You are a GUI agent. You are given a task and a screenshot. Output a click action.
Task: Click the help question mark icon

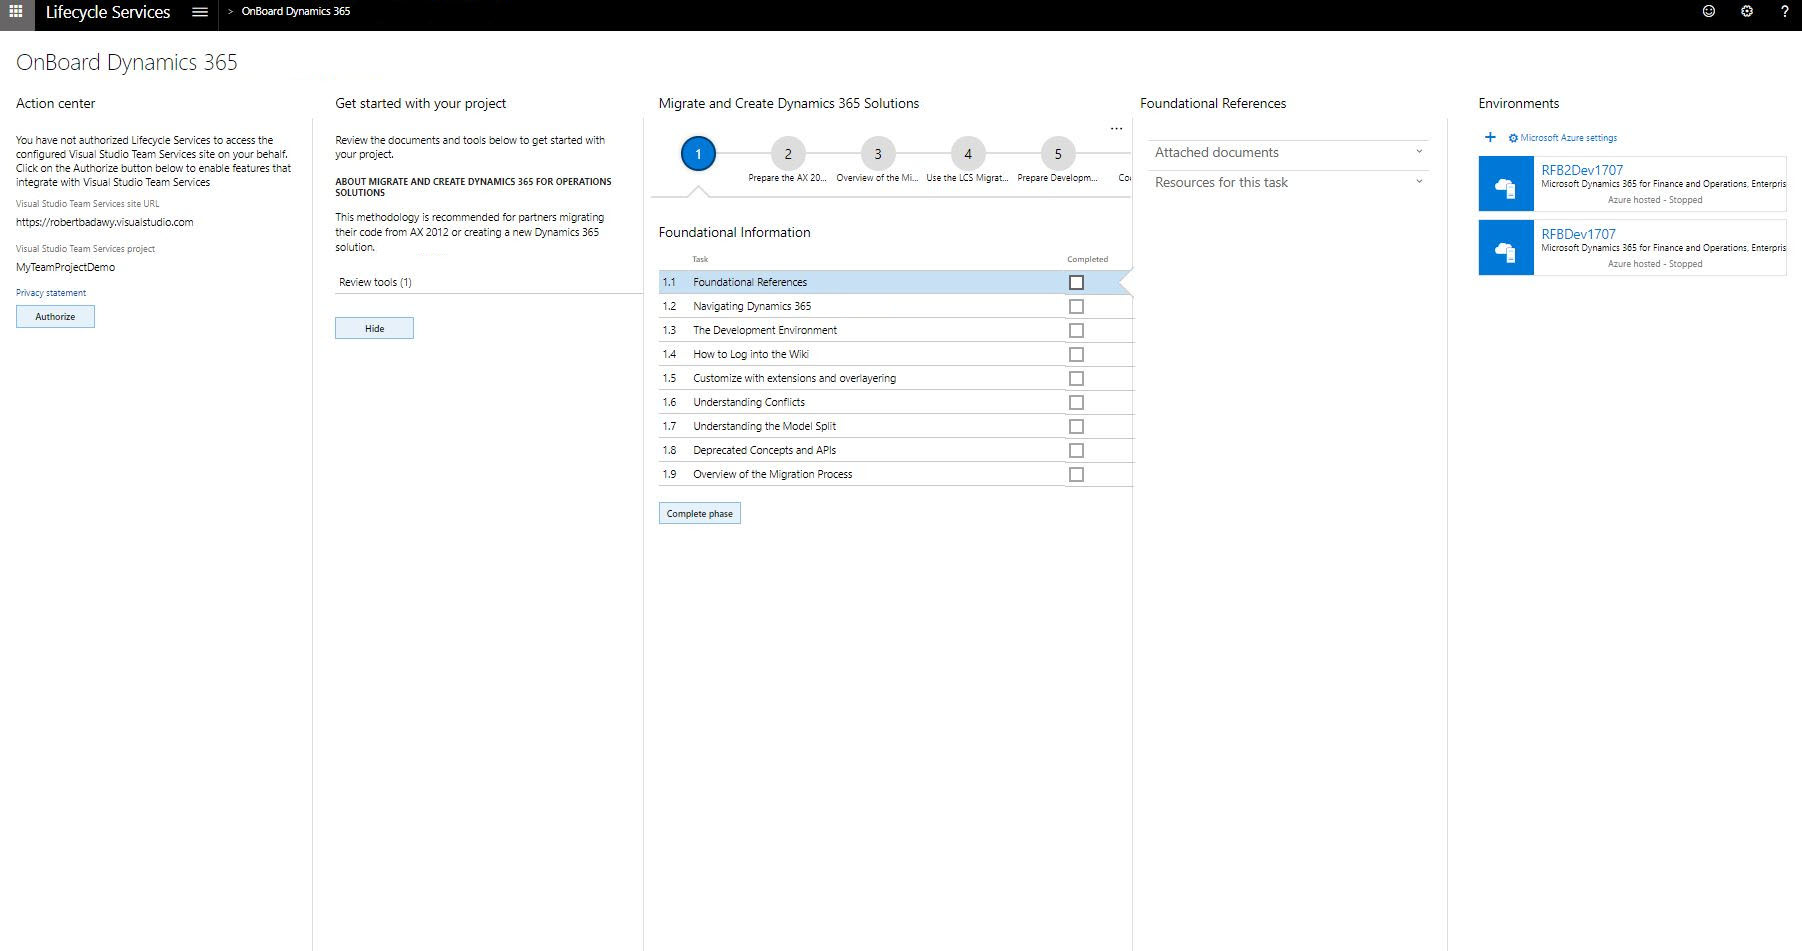click(1784, 11)
